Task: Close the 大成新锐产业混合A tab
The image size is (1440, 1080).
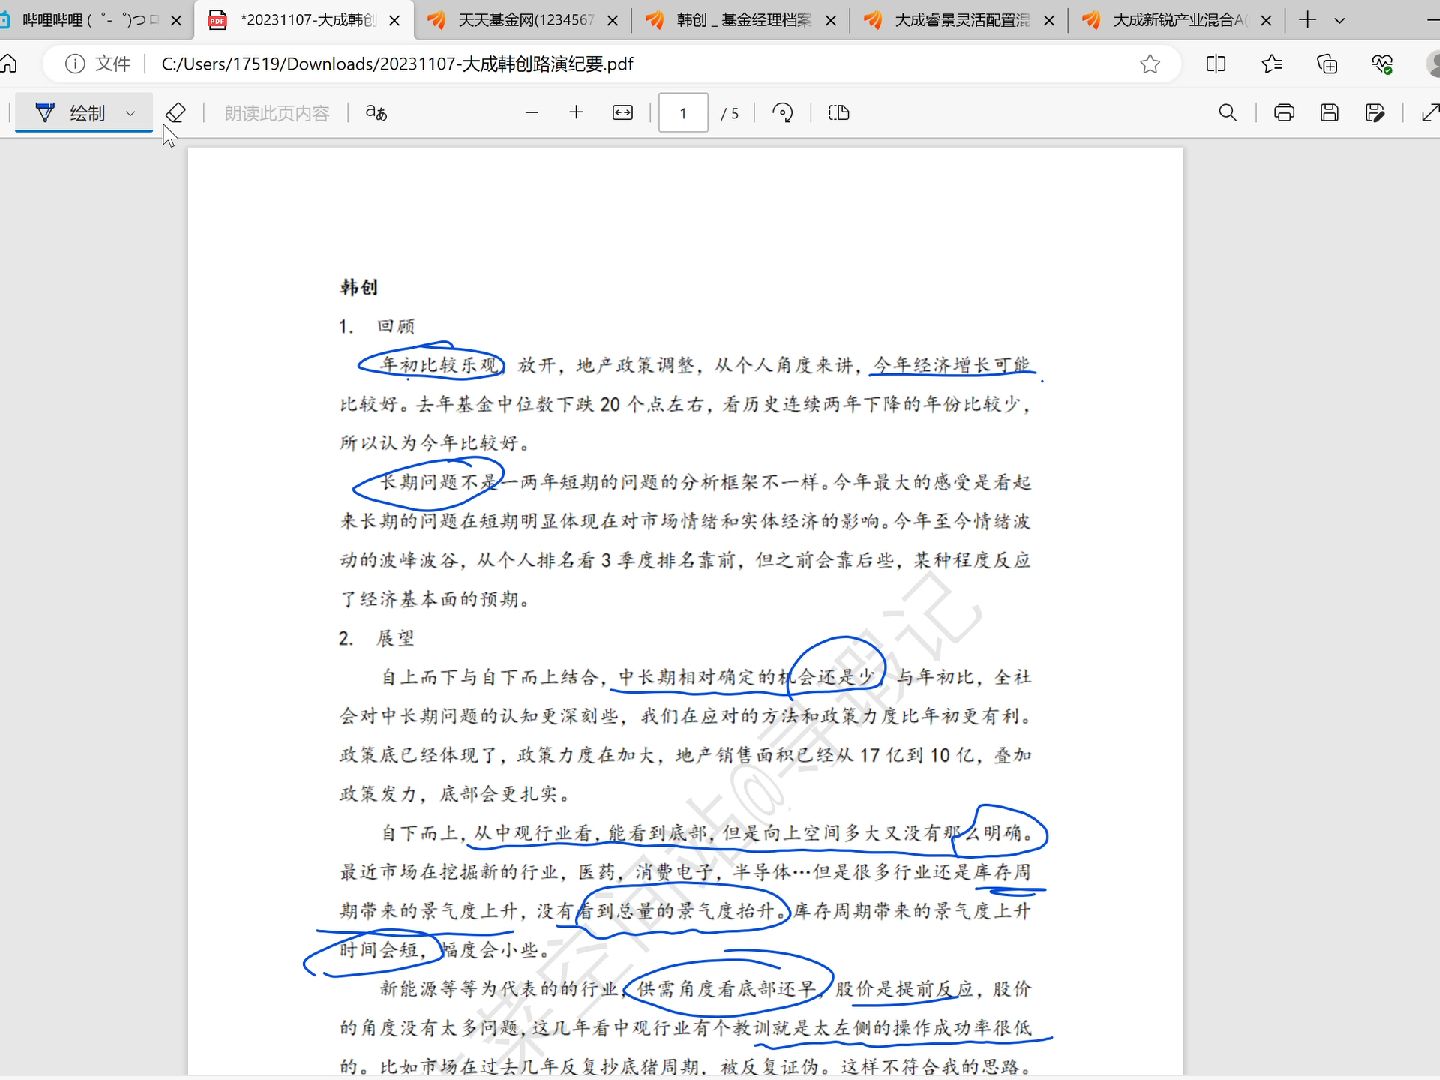Action: [x=1266, y=20]
